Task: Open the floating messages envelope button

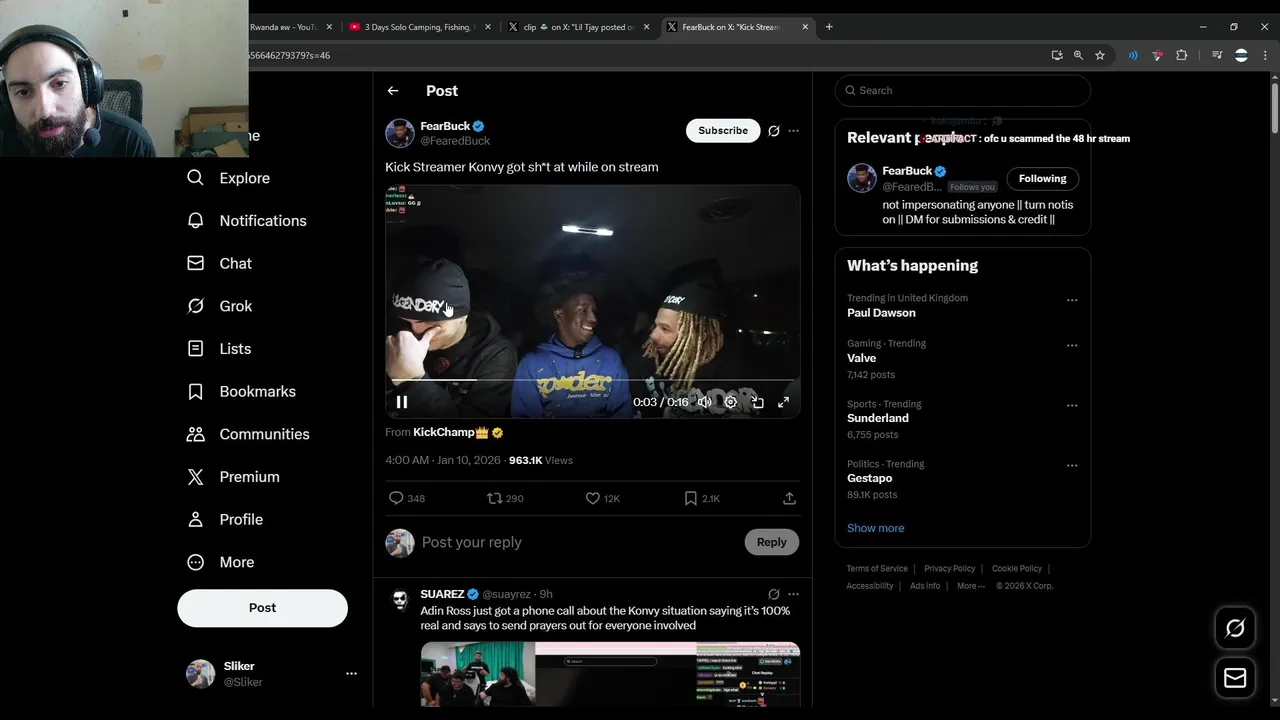Action: point(1235,678)
